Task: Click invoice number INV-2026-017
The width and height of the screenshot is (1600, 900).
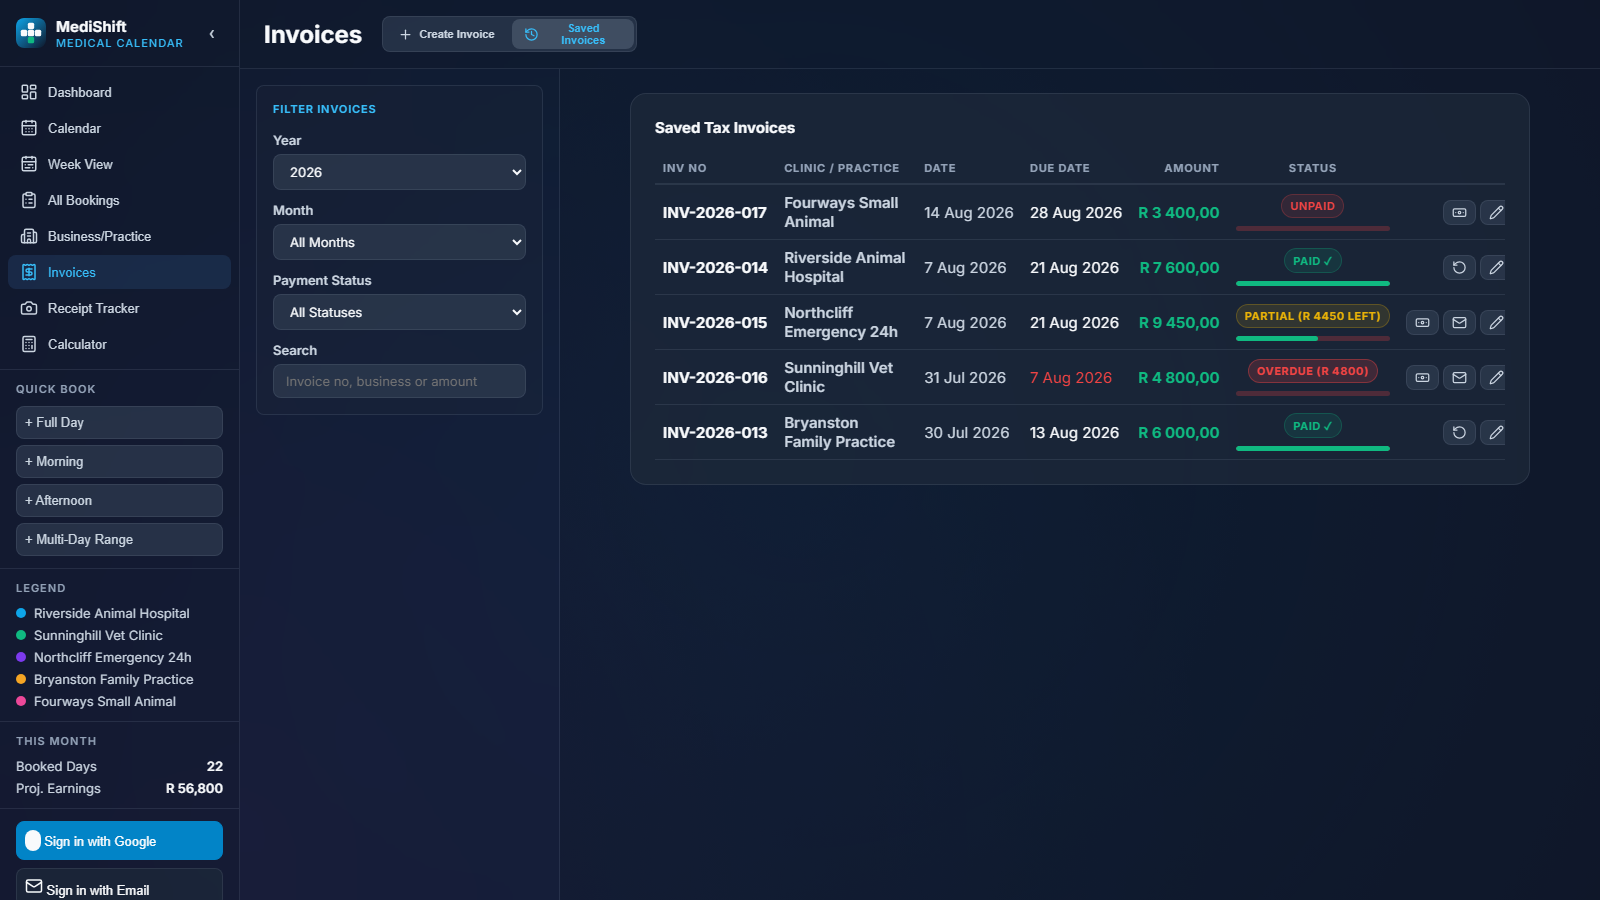Action: 714,212
